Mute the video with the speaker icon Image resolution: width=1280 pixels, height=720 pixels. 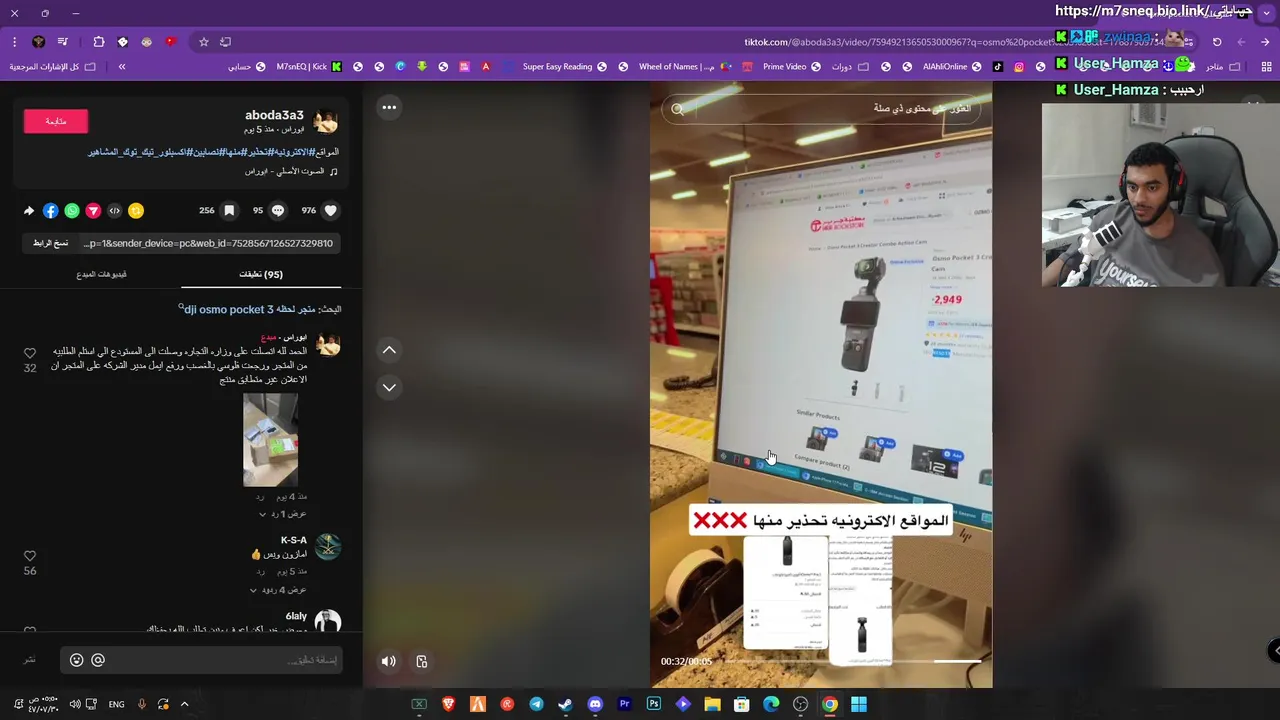click(x=389, y=661)
